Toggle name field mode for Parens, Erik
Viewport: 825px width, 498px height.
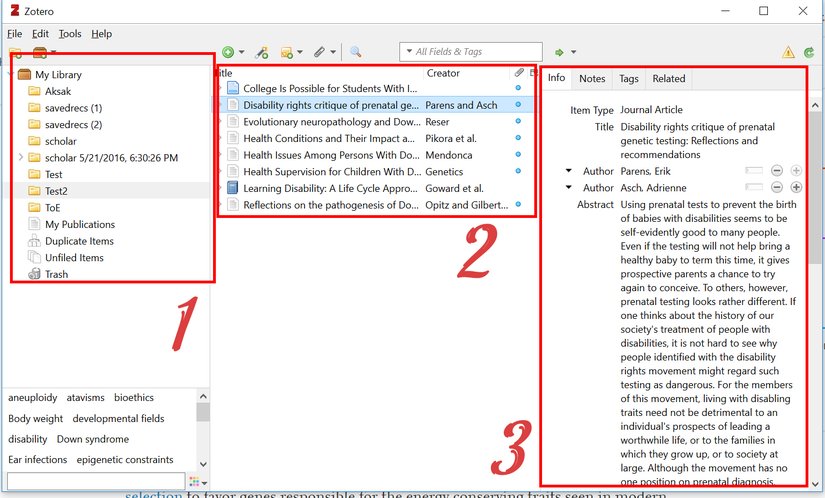coord(754,170)
